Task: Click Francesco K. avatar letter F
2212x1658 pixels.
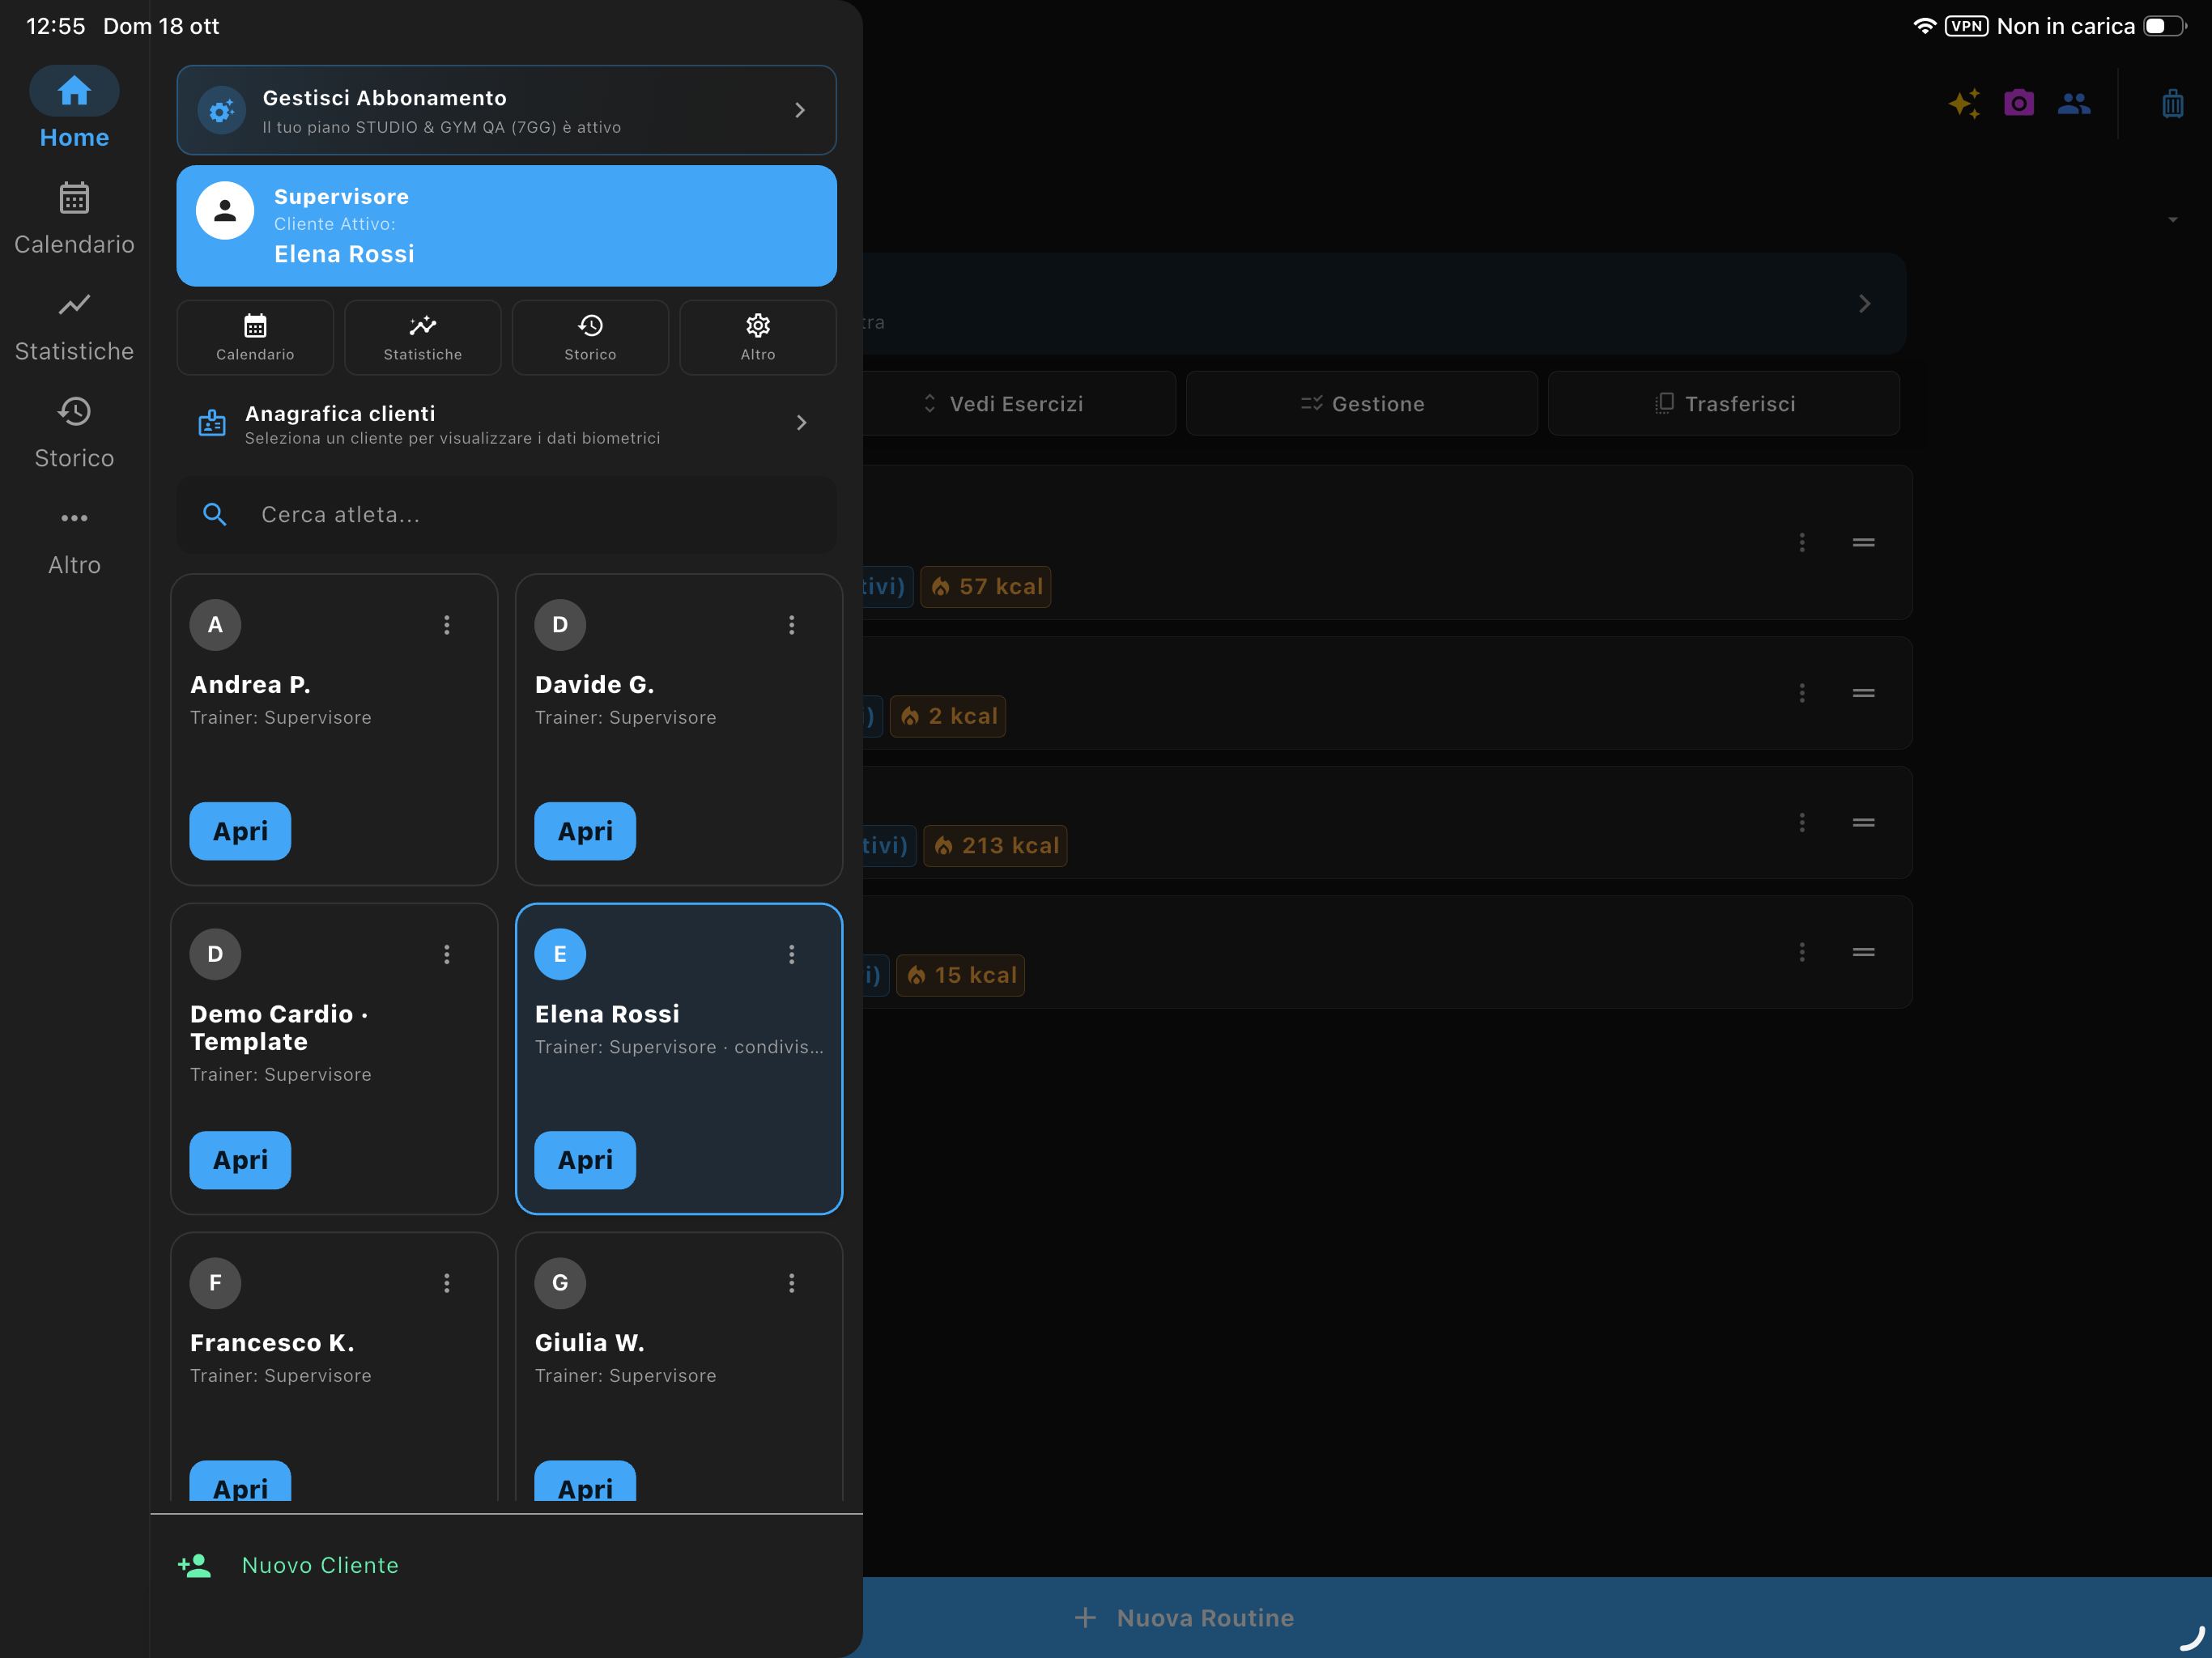Action: tap(215, 1283)
